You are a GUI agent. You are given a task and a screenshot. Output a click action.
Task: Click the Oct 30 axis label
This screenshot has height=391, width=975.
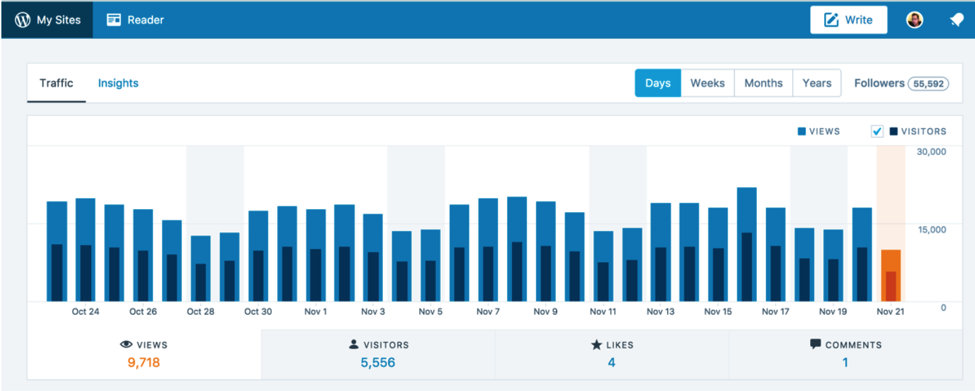click(258, 312)
